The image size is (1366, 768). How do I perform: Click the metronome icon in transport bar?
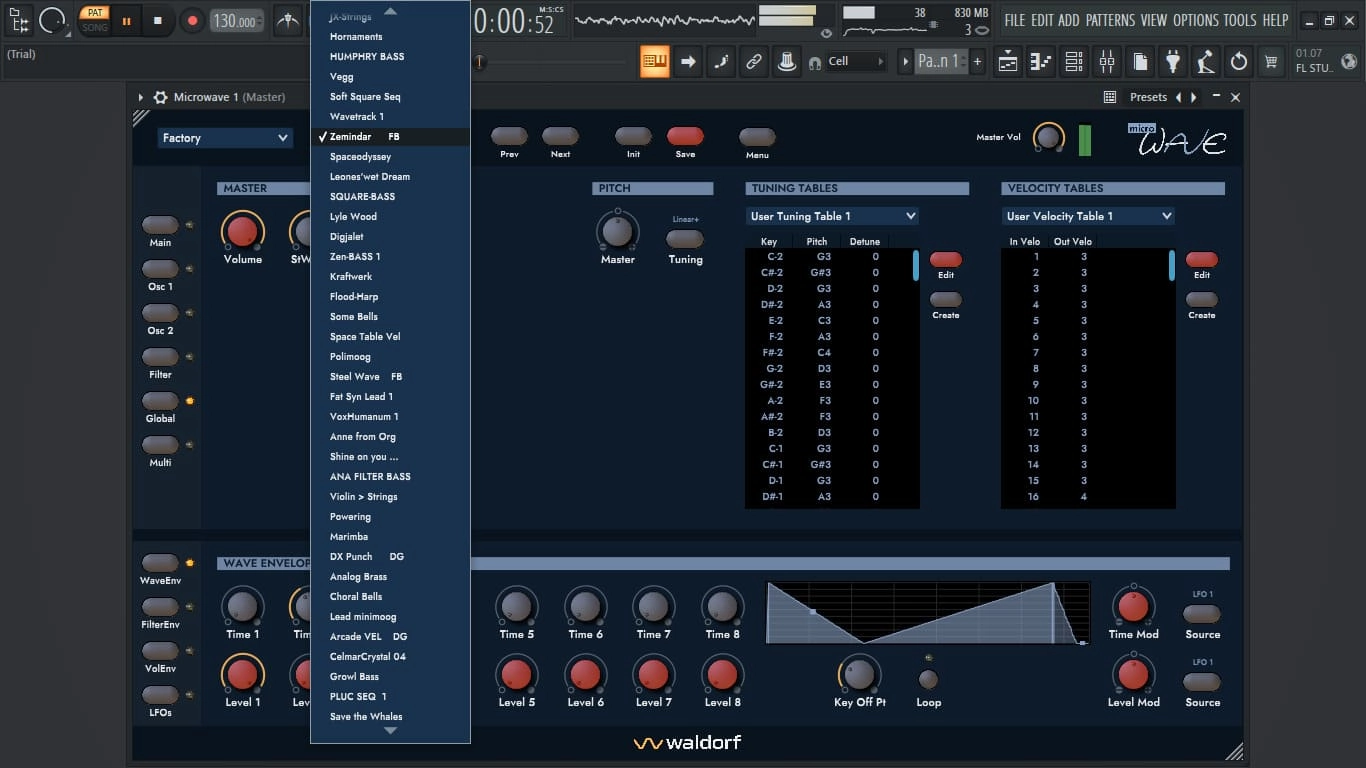coord(288,20)
